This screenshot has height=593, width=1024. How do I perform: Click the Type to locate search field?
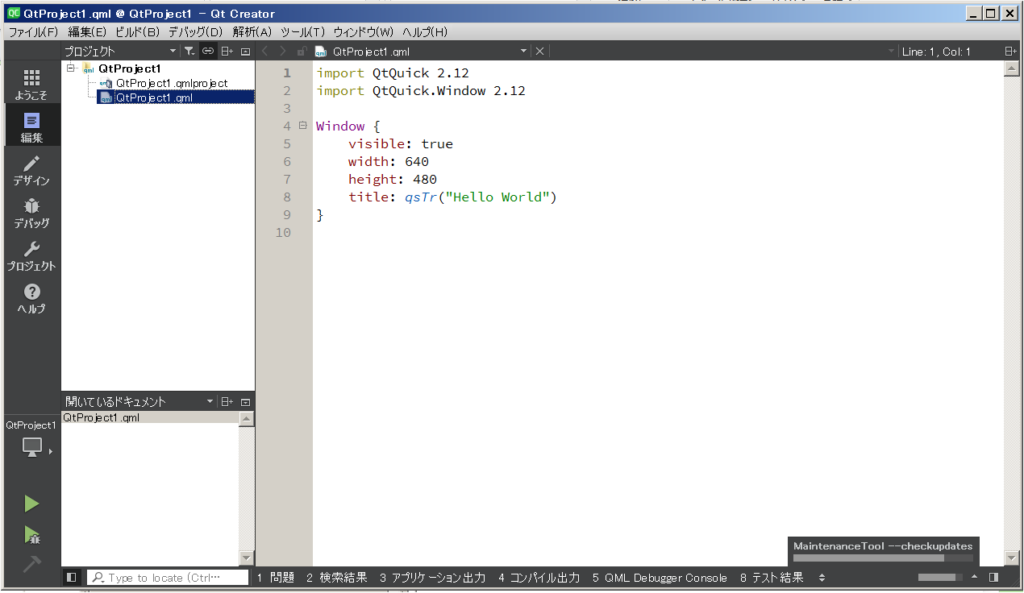tap(167, 577)
